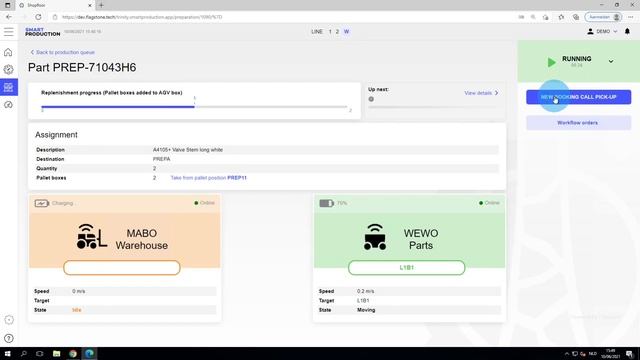Click the empty MABO location field

point(122,268)
